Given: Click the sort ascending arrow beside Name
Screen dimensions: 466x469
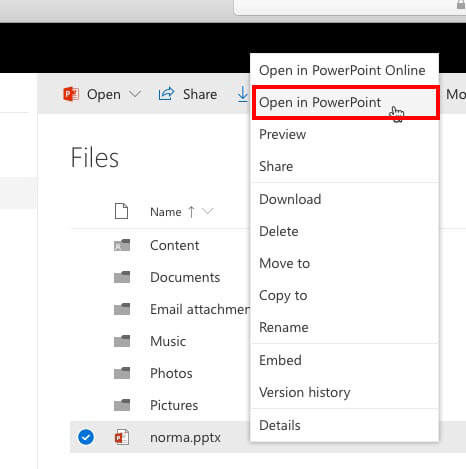Looking at the screenshot, I should [x=191, y=212].
